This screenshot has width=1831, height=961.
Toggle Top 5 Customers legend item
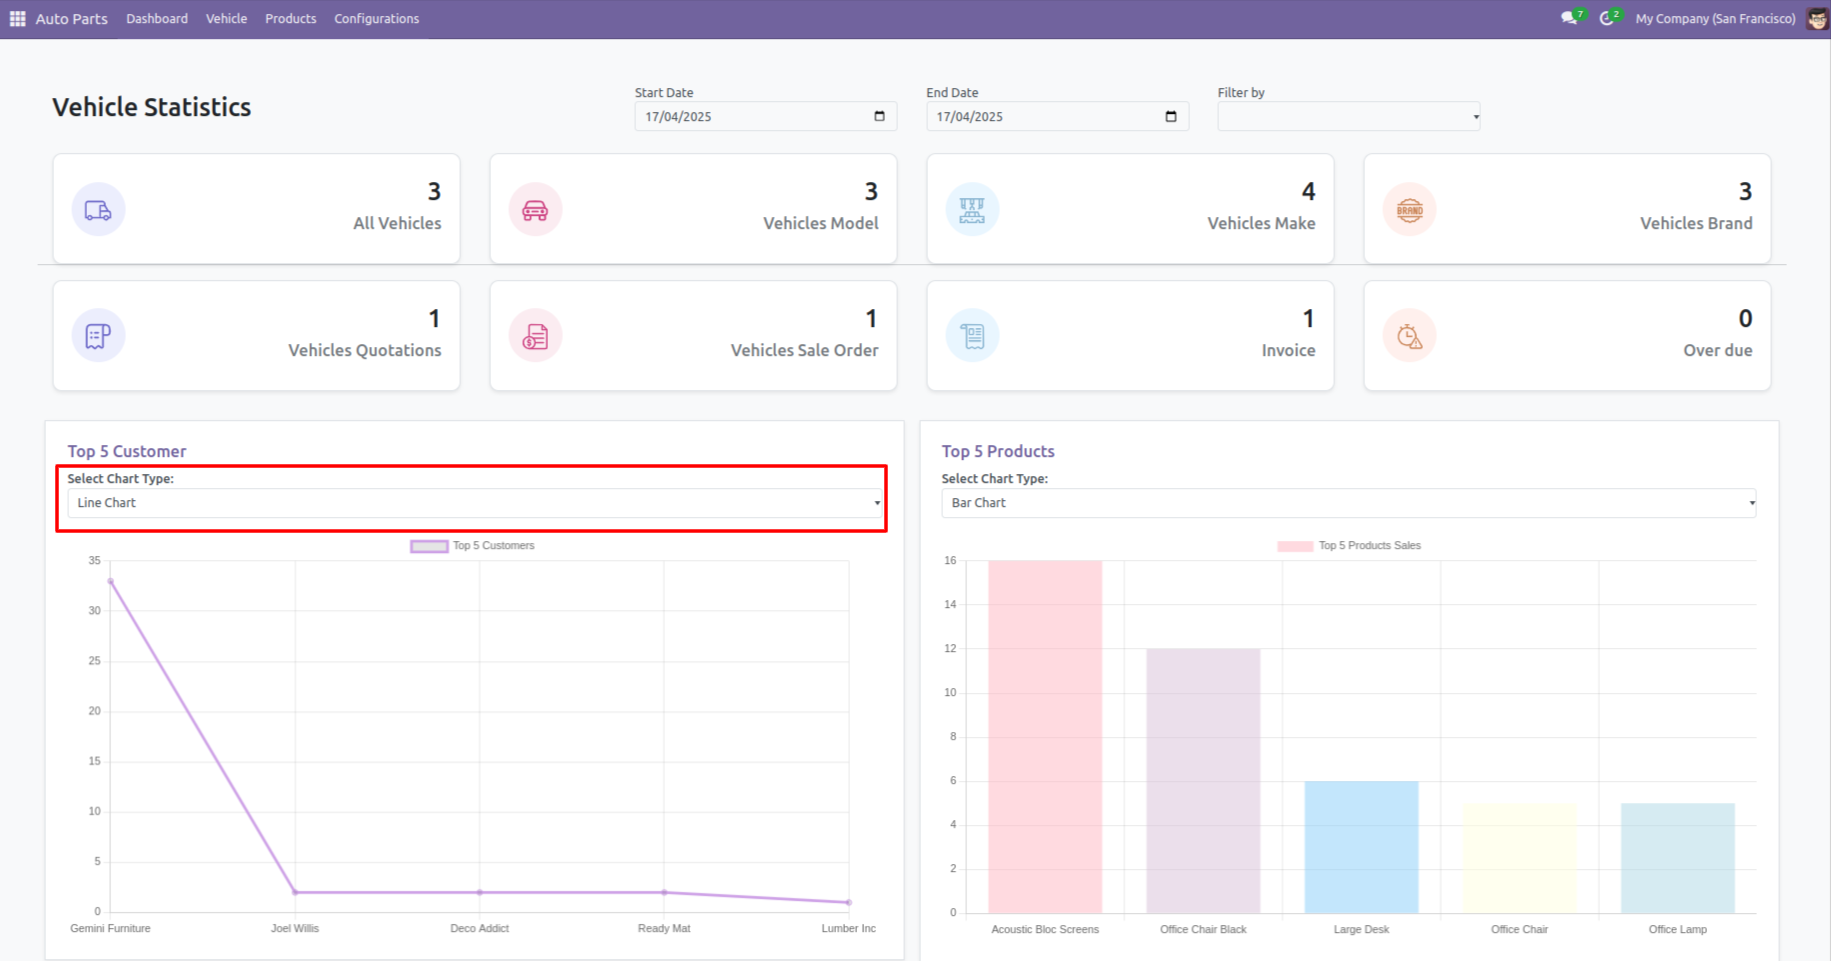pyautogui.click(x=473, y=546)
